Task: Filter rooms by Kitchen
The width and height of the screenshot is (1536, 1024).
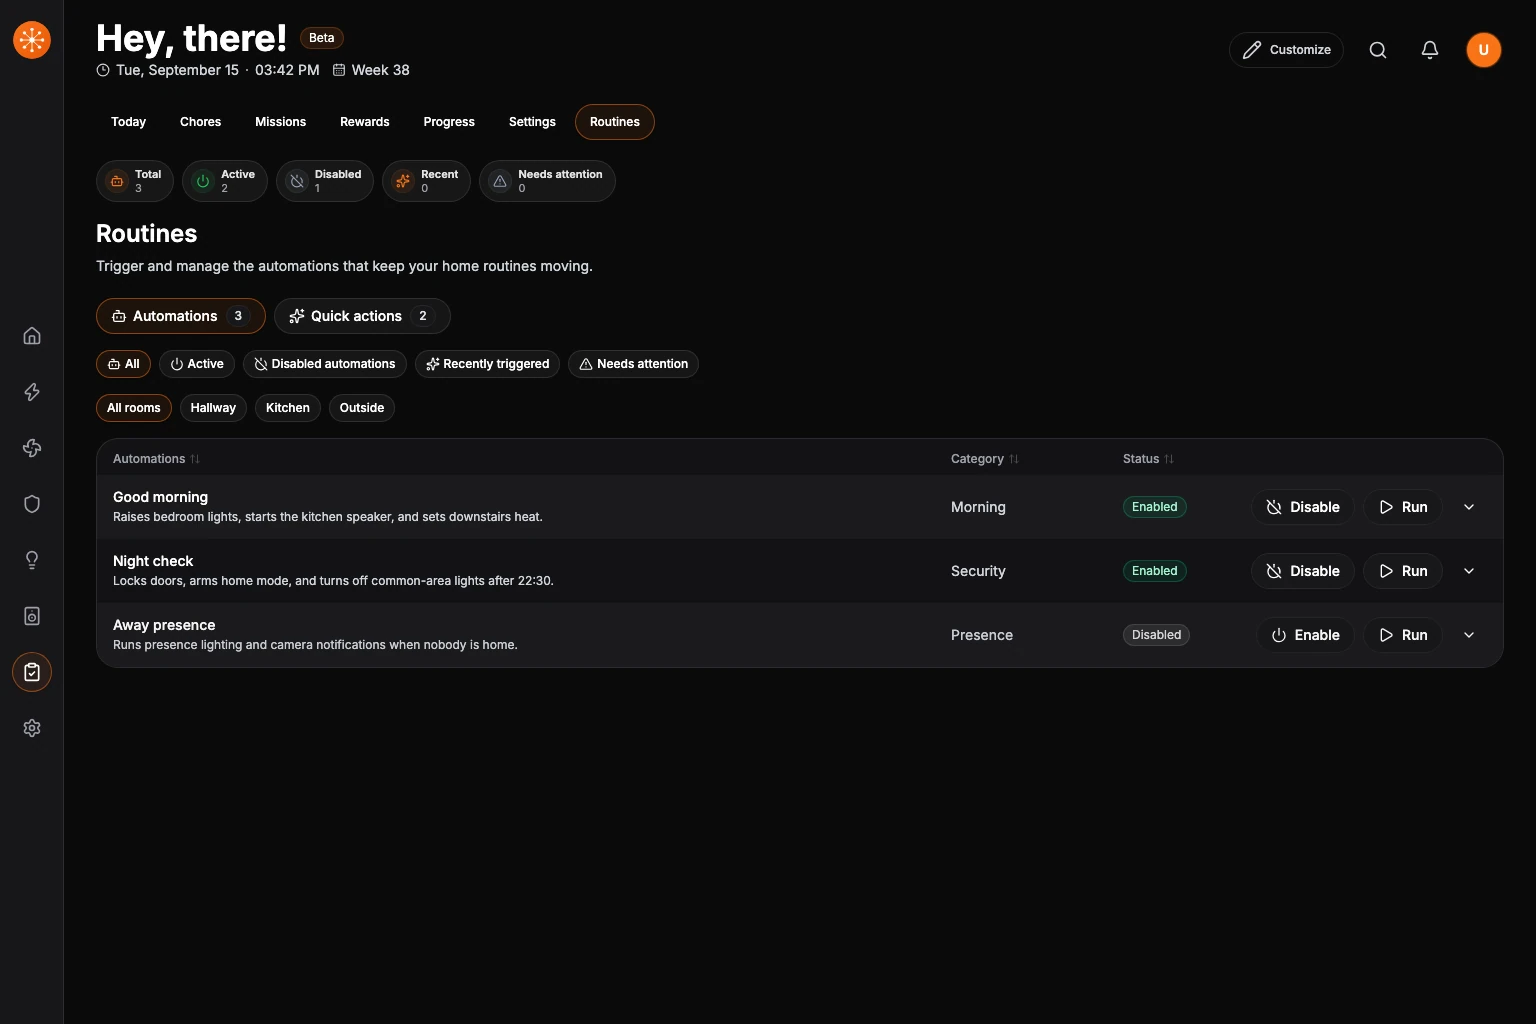Action: pyautogui.click(x=288, y=408)
